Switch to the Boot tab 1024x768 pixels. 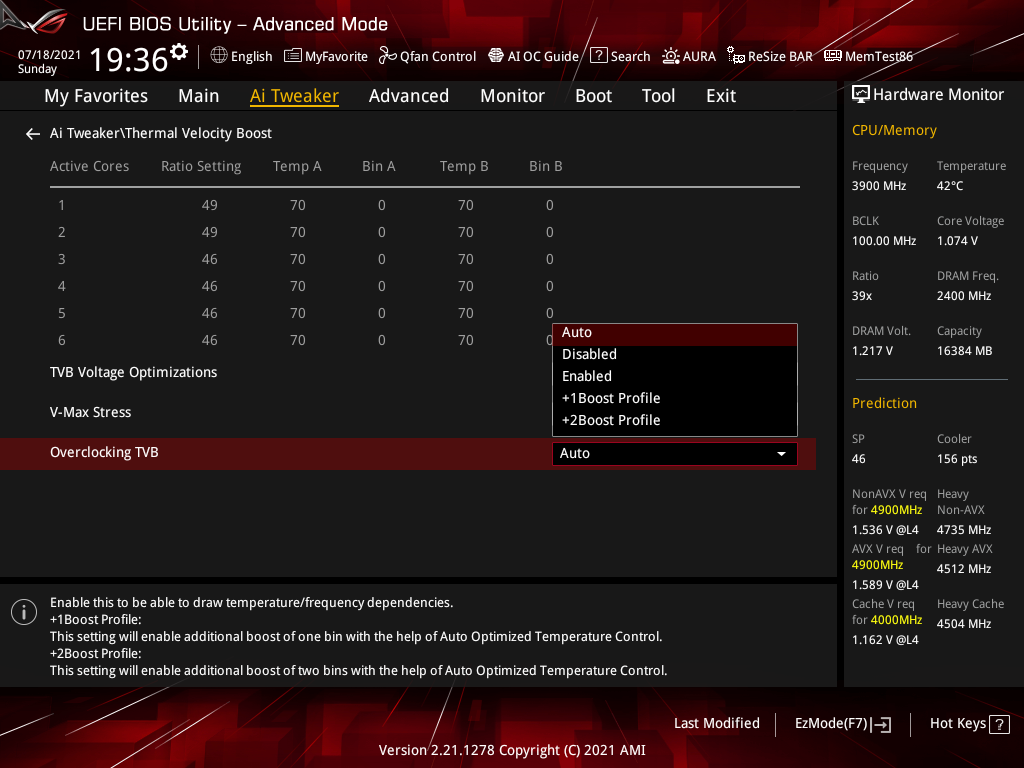[x=593, y=95]
